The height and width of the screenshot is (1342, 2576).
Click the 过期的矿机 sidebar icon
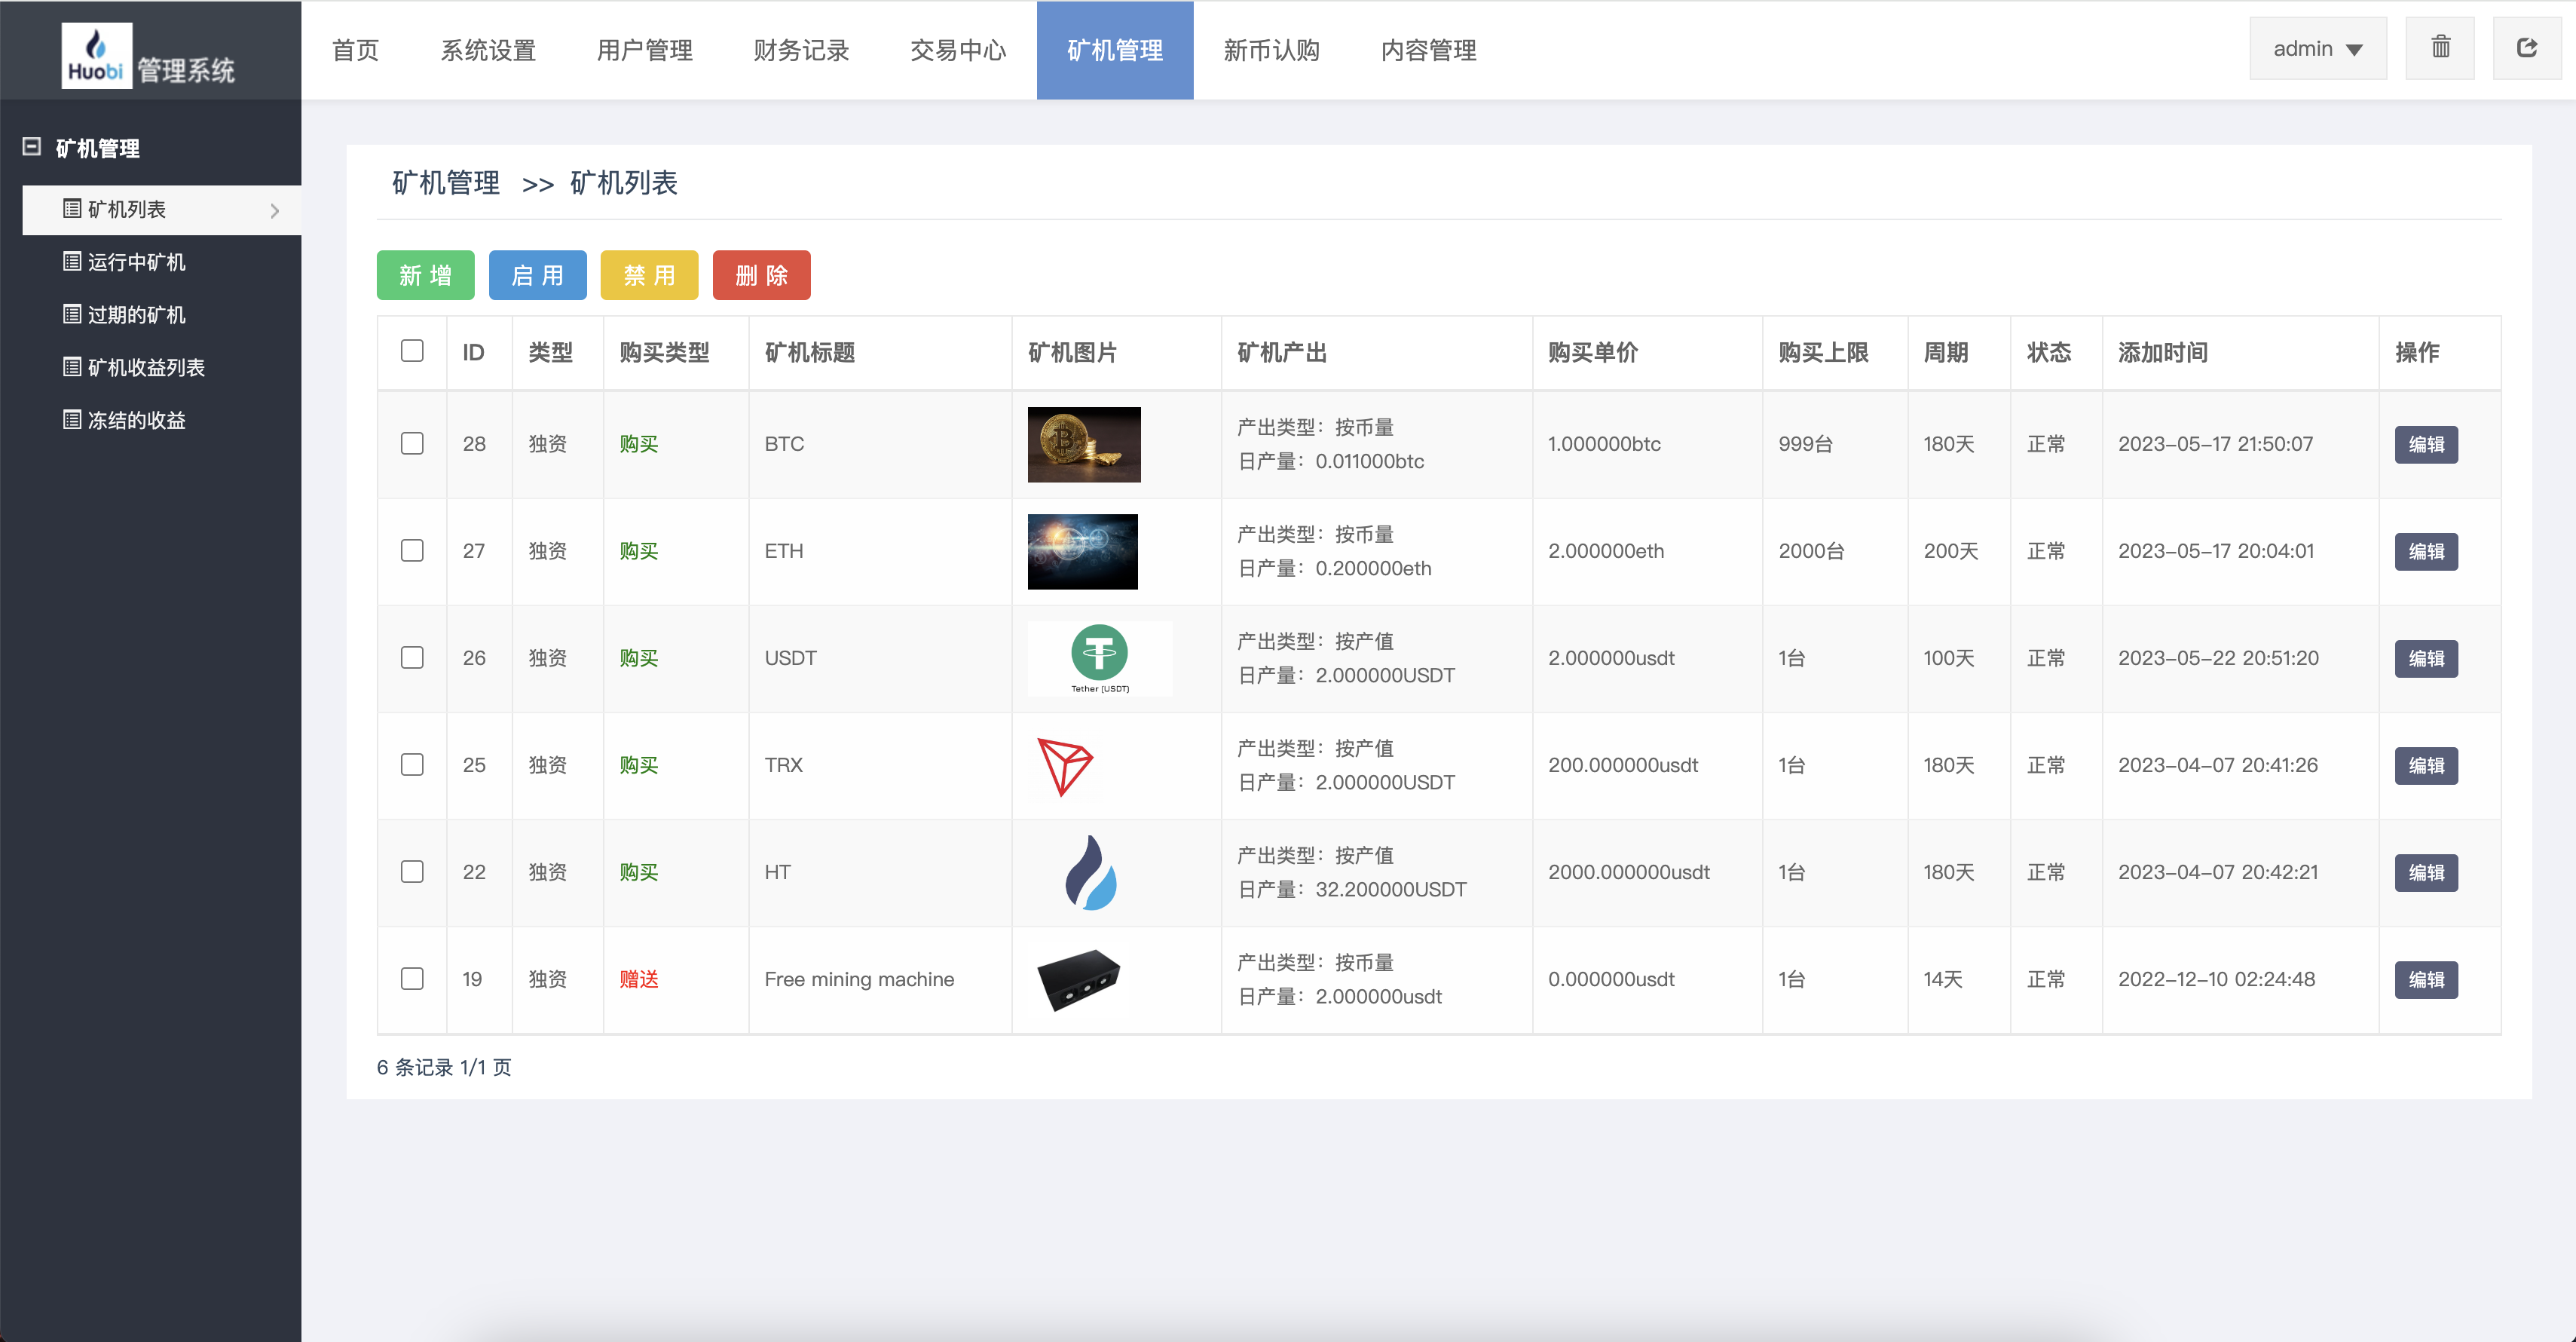coord(71,314)
